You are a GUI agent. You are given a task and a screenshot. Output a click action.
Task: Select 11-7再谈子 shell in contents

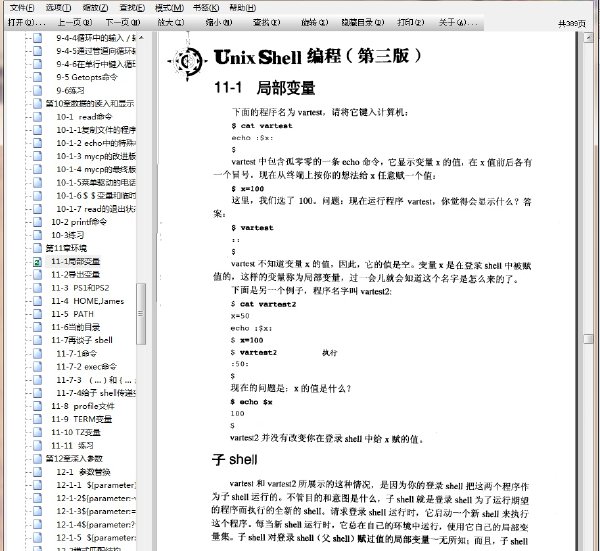pyautogui.click(x=82, y=340)
